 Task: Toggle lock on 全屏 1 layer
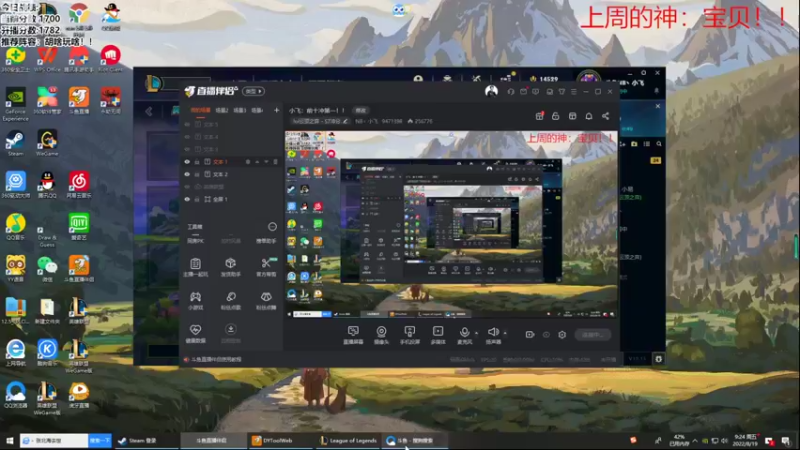(197, 199)
